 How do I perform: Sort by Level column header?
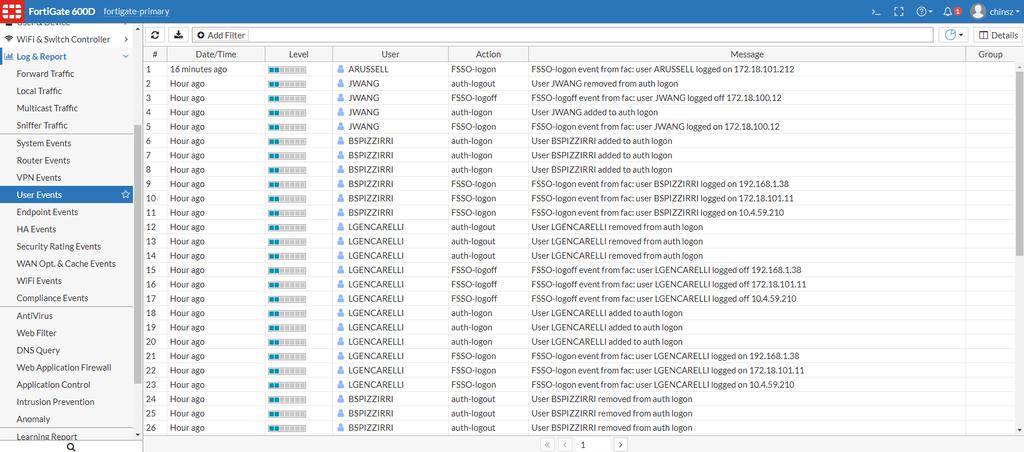point(298,54)
